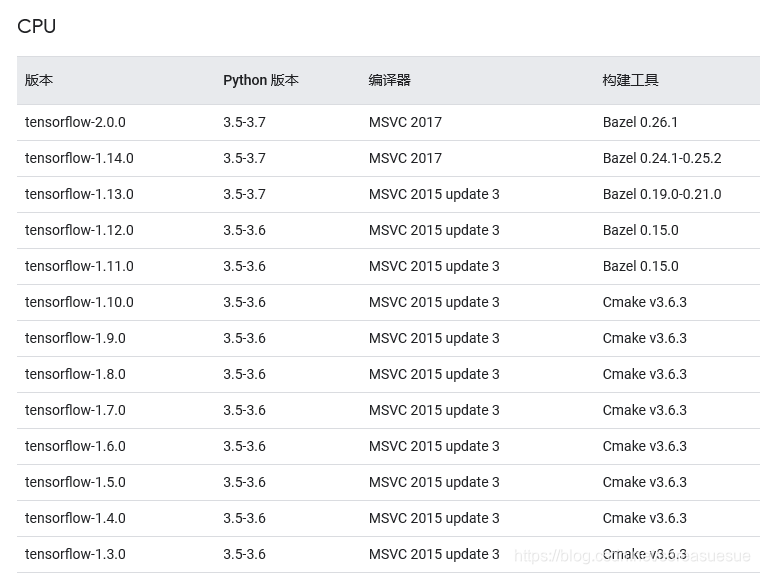The width and height of the screenshot is (760, 574).
Task: Select MSVC 2017 in tensorflow-1.14.0 row
Action: [x=405, y=158]
